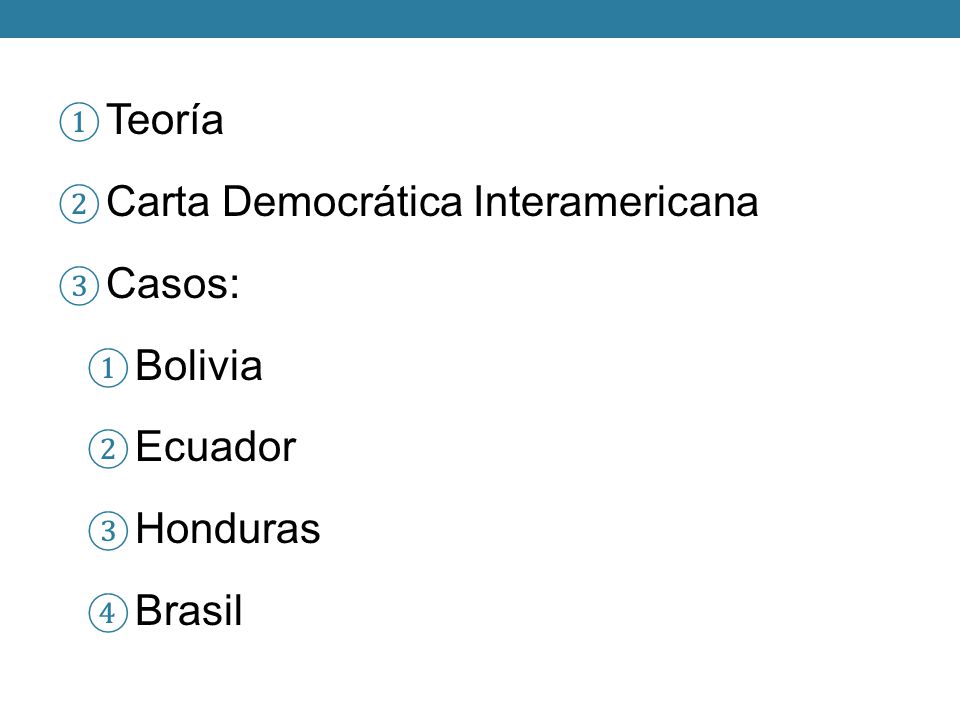Click the Ecuador sub-item text

point(216,446)
